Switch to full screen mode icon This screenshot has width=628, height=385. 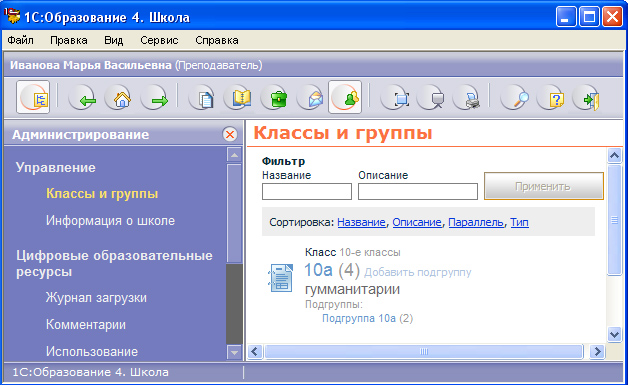pos(395,97)
